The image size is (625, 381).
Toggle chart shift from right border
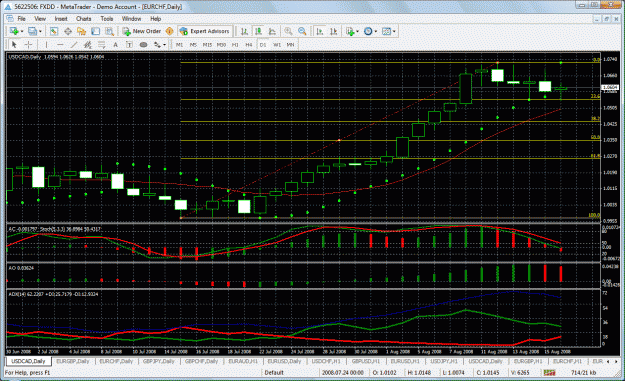click(334, 31)
